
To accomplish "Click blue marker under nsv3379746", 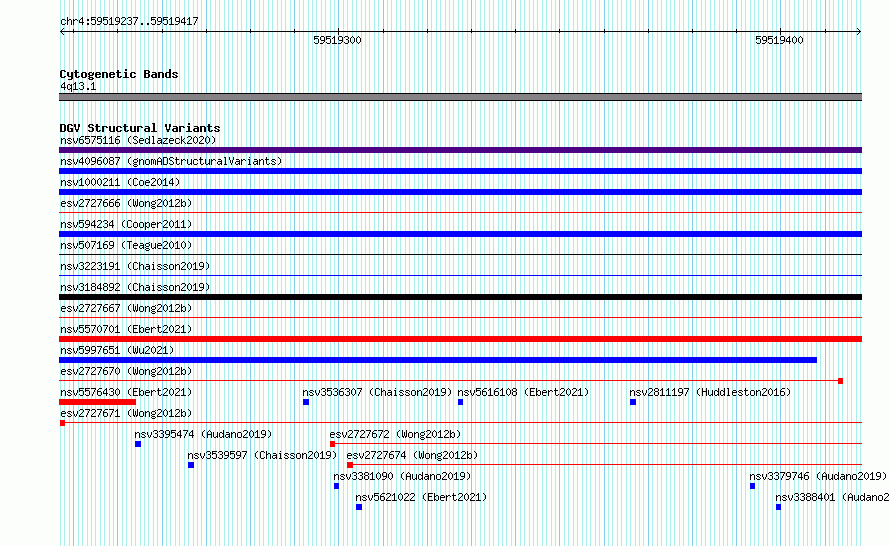I will [x=753, y=486].
